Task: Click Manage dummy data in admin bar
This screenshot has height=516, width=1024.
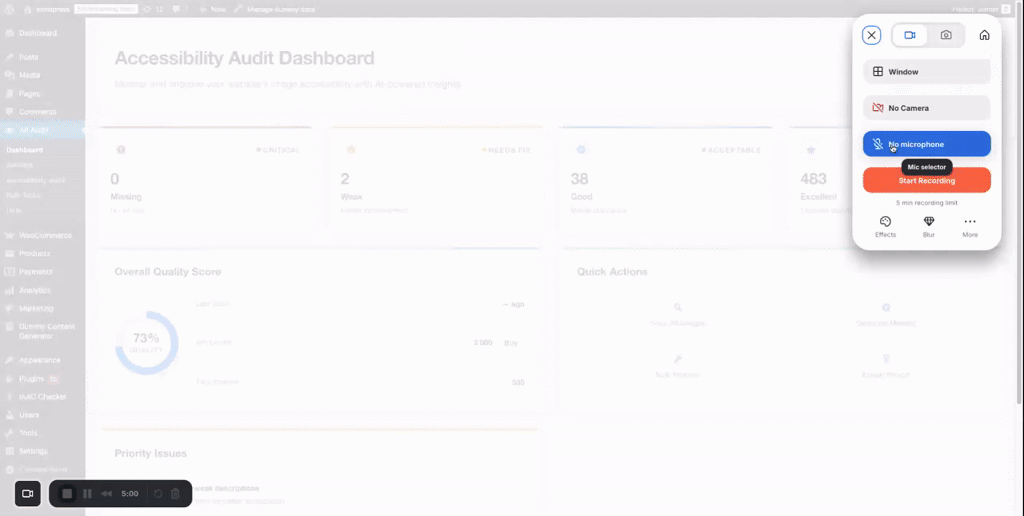Action: [x=274, y=9]
